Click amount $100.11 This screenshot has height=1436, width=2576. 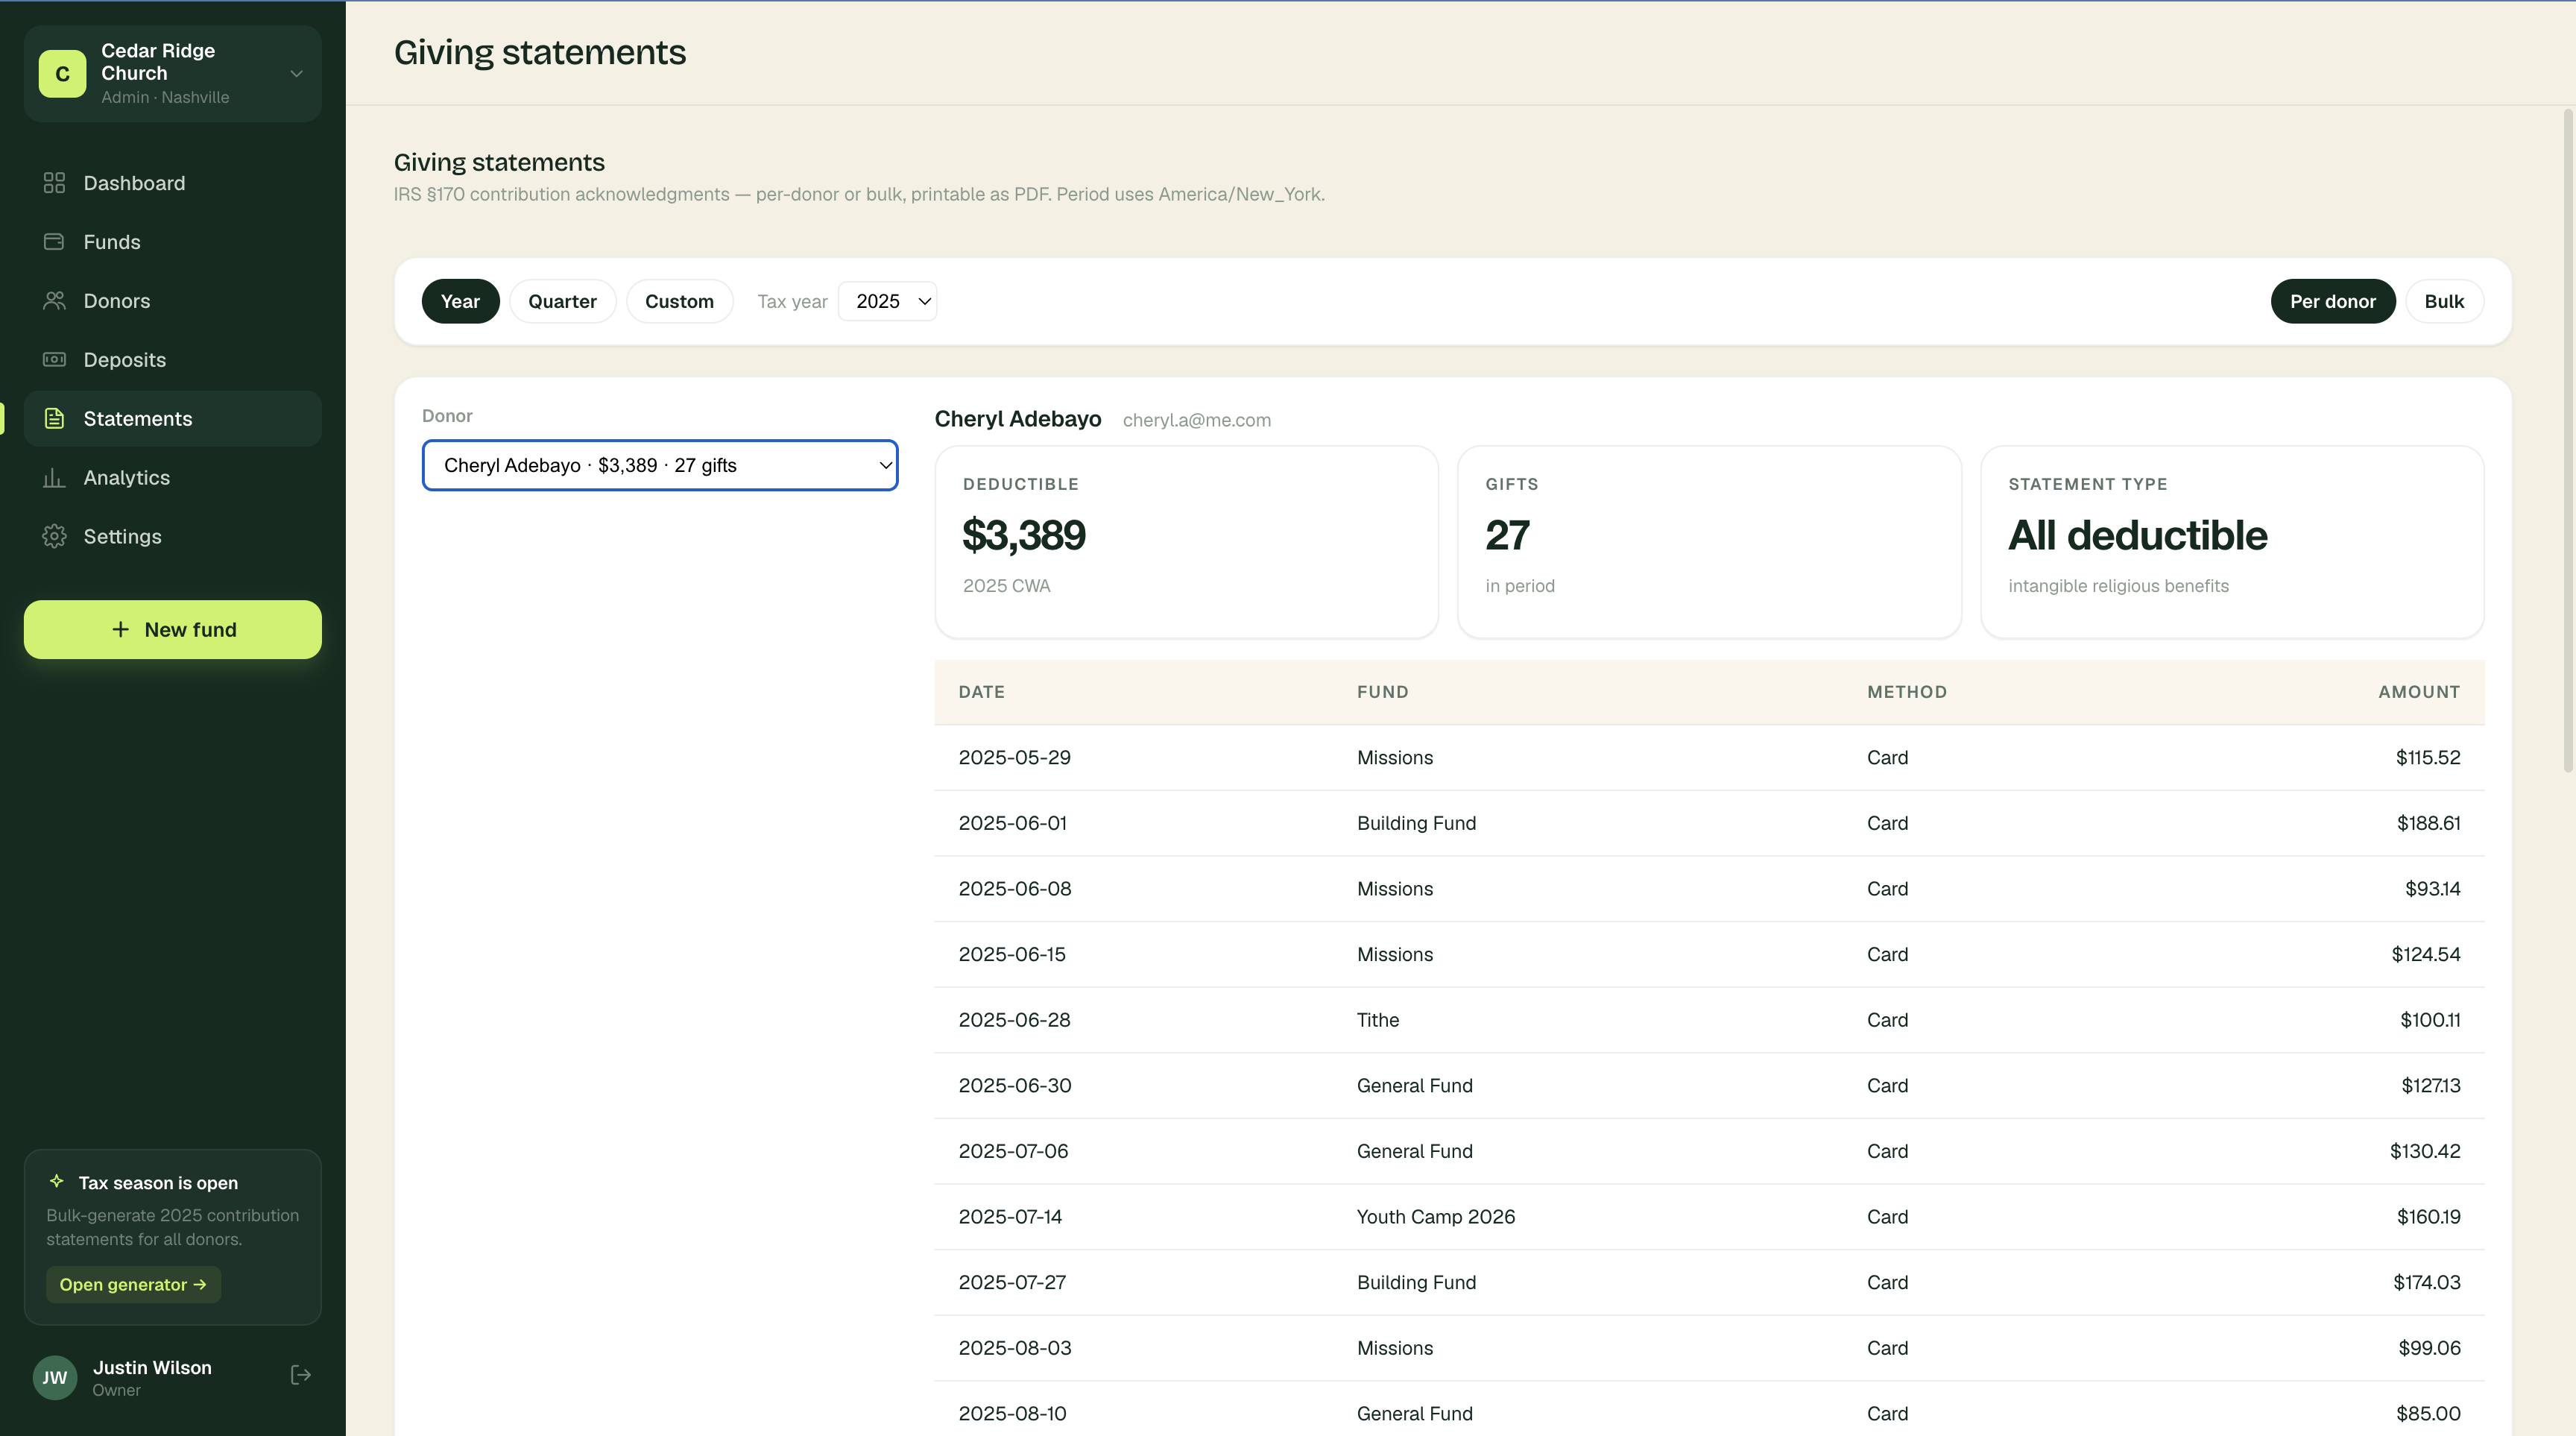tap(2430, 1020)
